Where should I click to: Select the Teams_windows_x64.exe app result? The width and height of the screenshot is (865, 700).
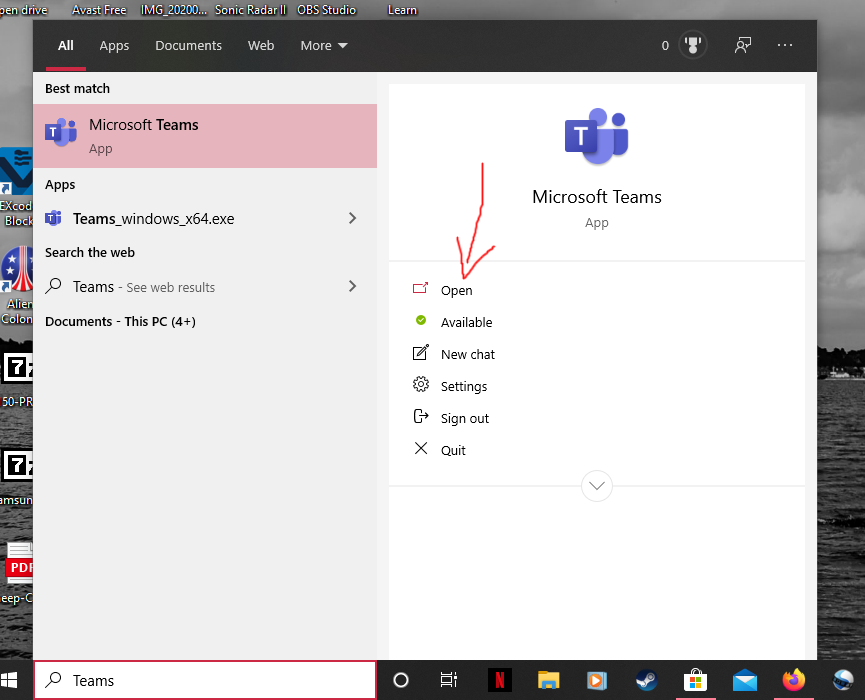pos(205,218)
